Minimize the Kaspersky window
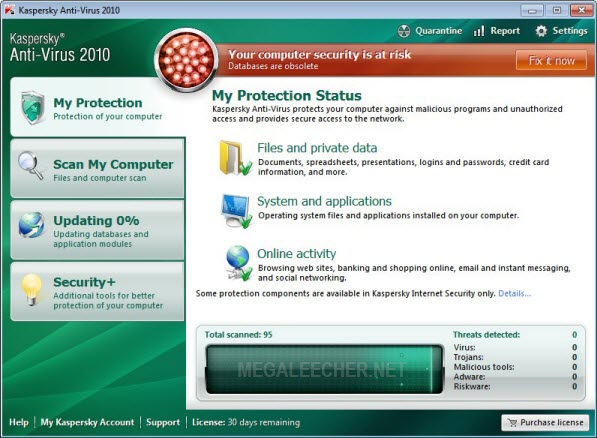Screen dimensions: 597x438 (x=532, y=10)
